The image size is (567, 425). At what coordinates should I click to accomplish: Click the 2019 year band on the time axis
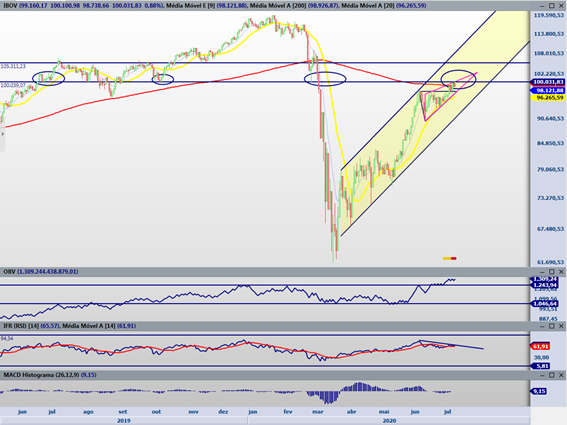click(124, 421)
